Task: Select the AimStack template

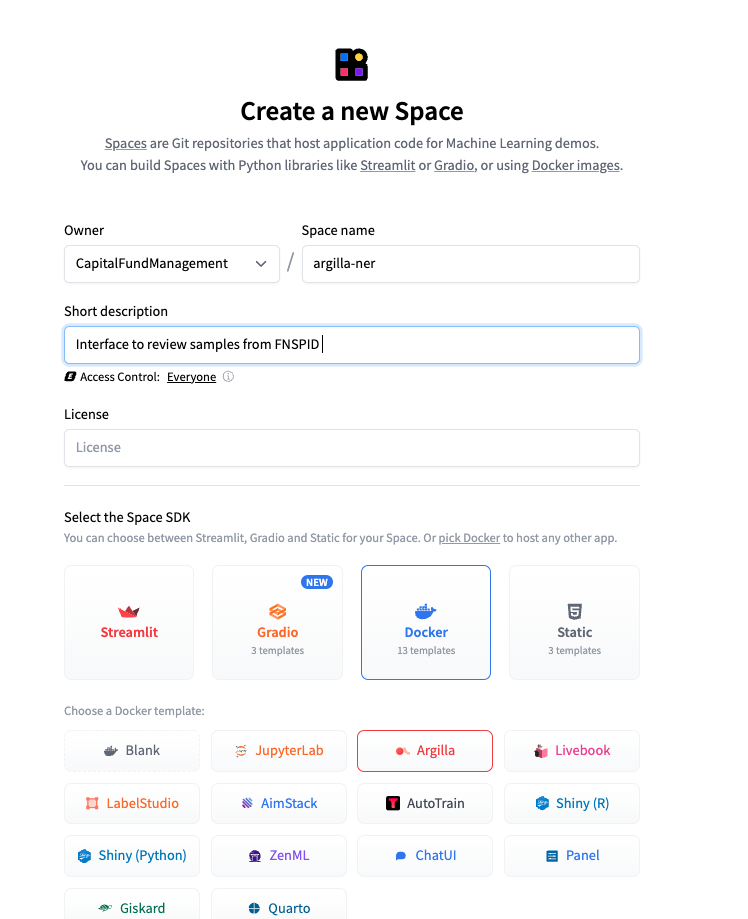Action: [278, 803]
